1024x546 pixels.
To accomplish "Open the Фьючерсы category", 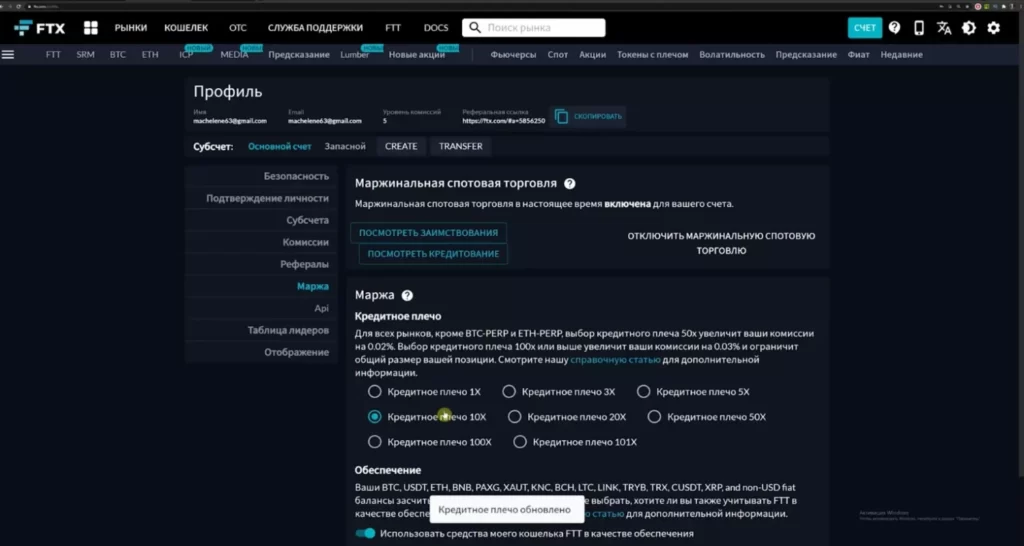I will (513, 55).
